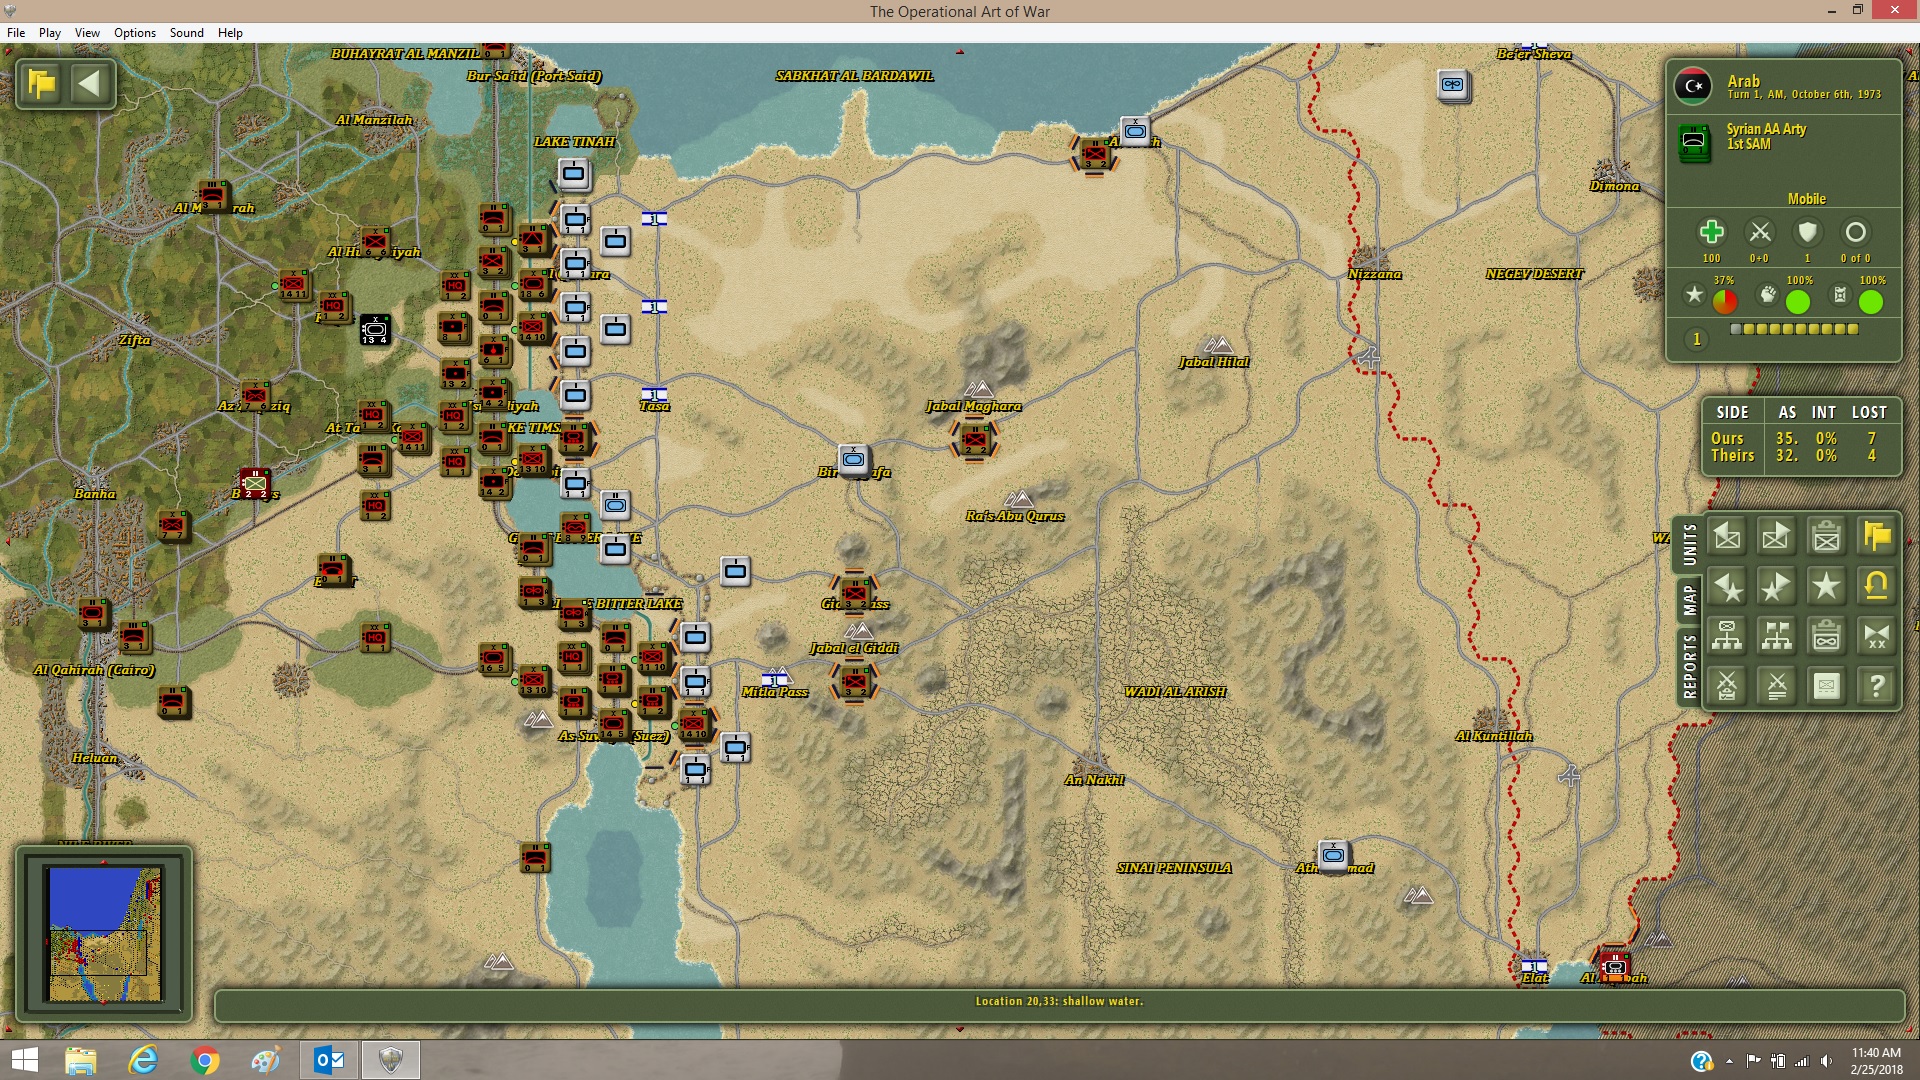Open Outlook from the taskbar
This screenshot has height=1080, width=1920.
(329, 1060)
